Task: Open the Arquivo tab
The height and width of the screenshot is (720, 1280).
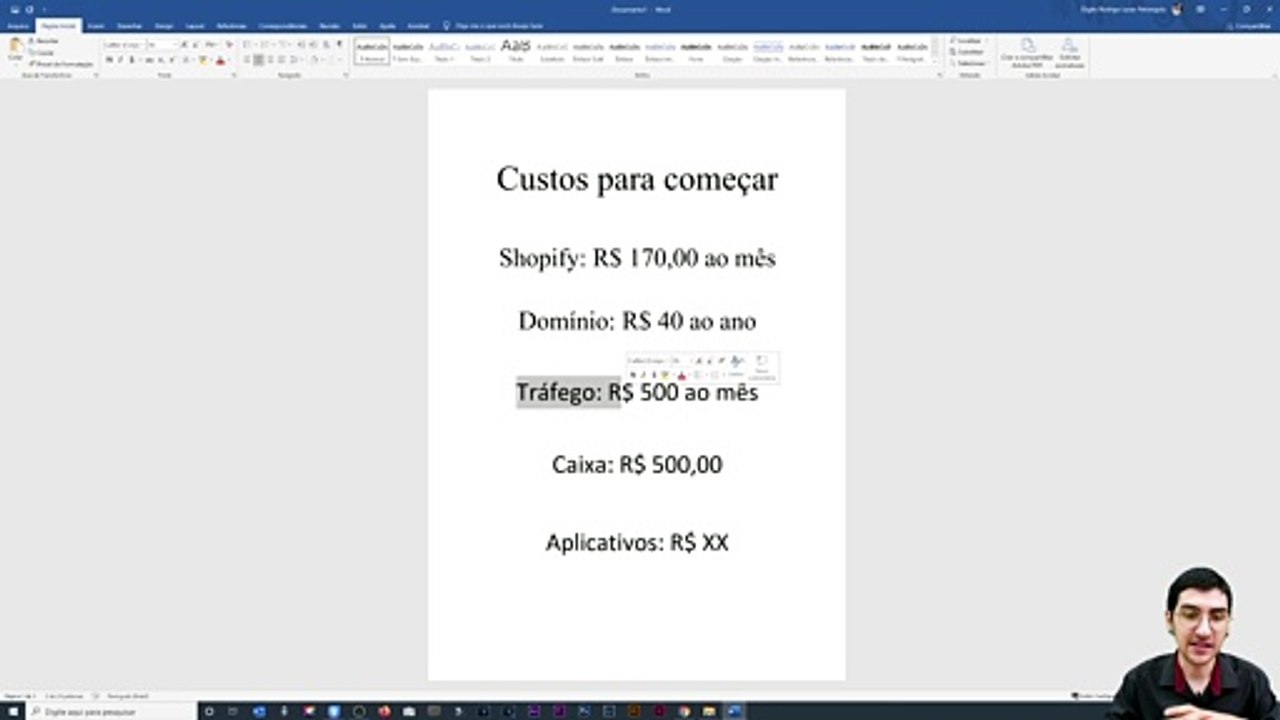Action: (18, 26)
